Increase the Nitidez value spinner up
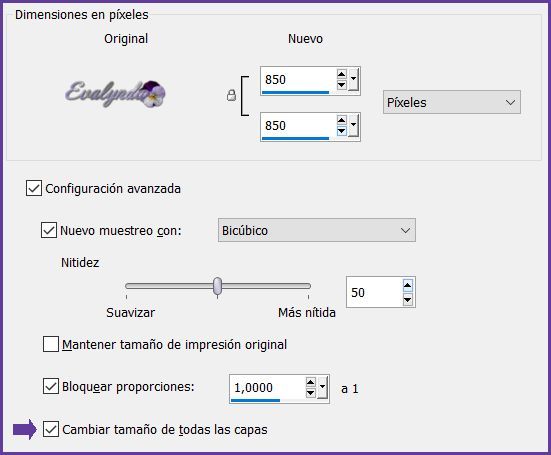This screenshot has height=455, width=551. point(407,286)
